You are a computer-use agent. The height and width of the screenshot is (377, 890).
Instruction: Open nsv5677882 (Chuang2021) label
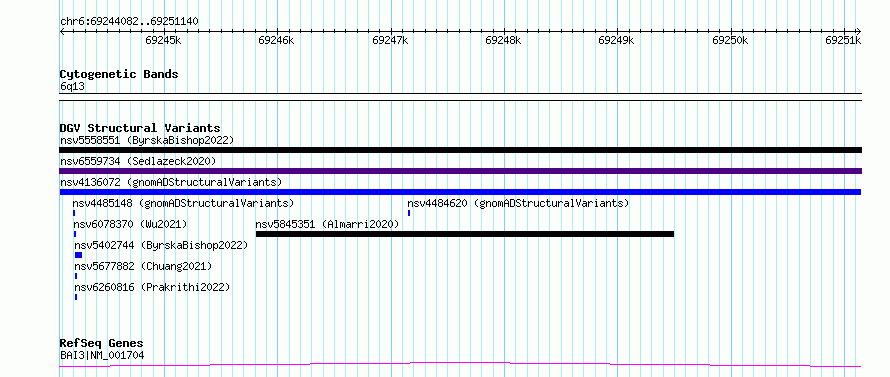tap(143, 266)
